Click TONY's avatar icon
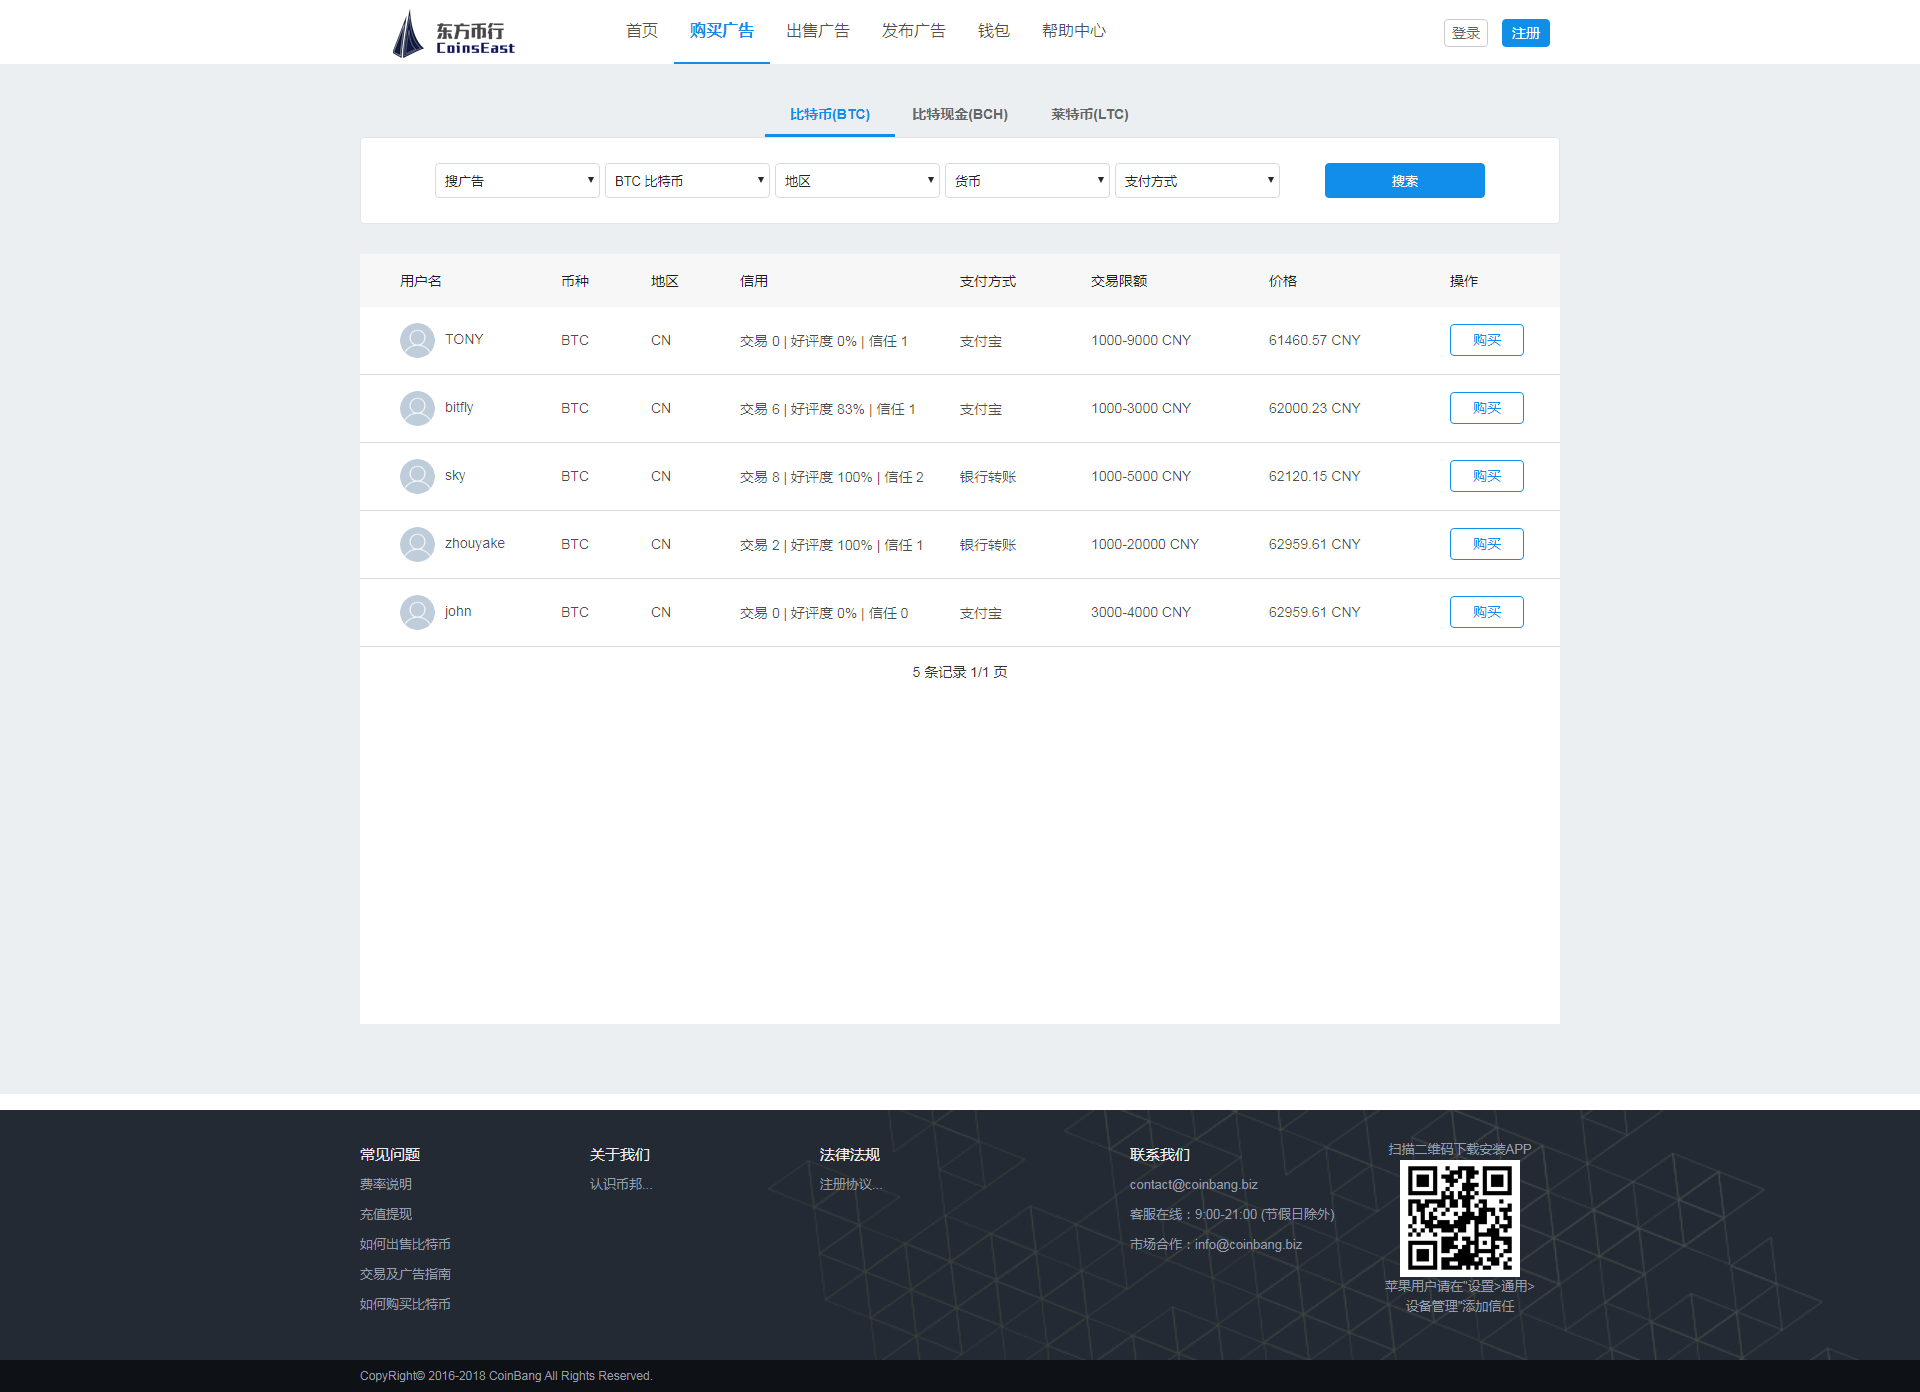1920x1392 pixels. click(417, 340)
